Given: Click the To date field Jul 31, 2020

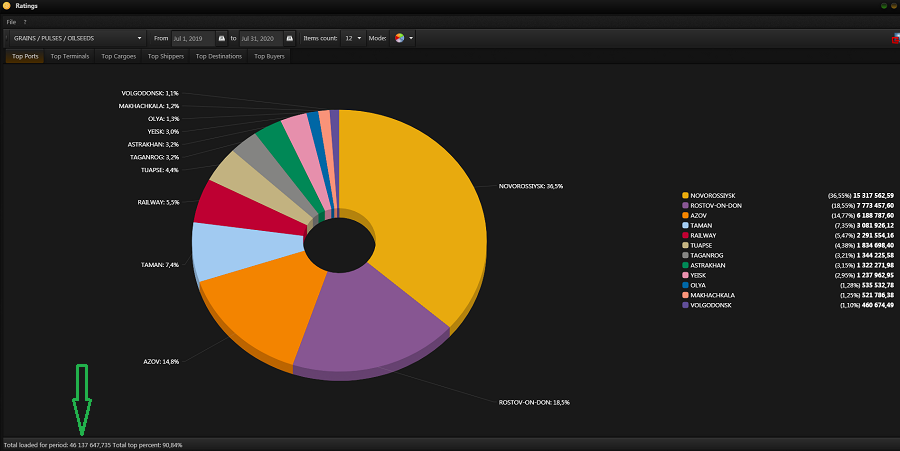Looking at the screenshot, I should (262, 38).
